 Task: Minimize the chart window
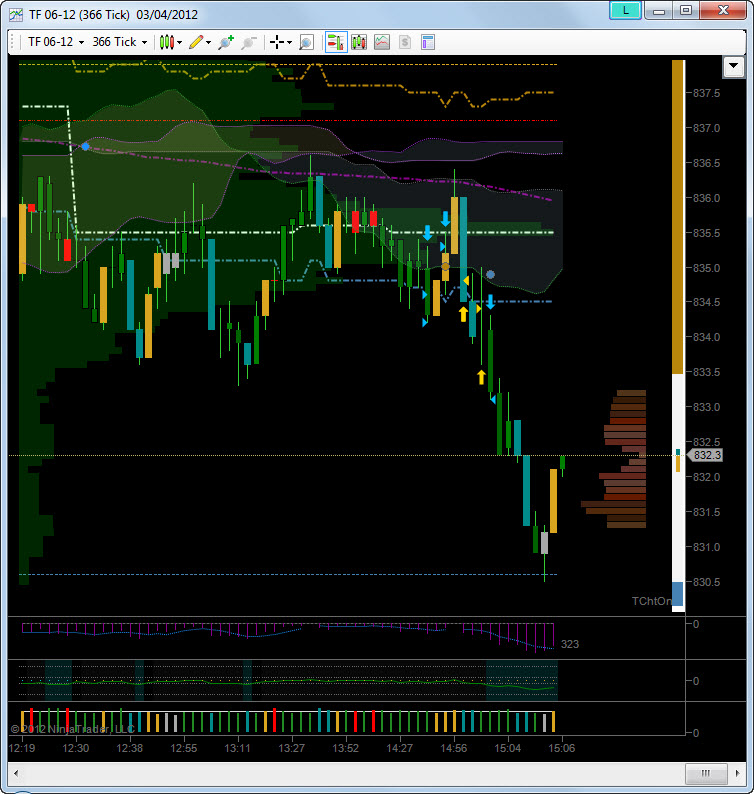659,10
